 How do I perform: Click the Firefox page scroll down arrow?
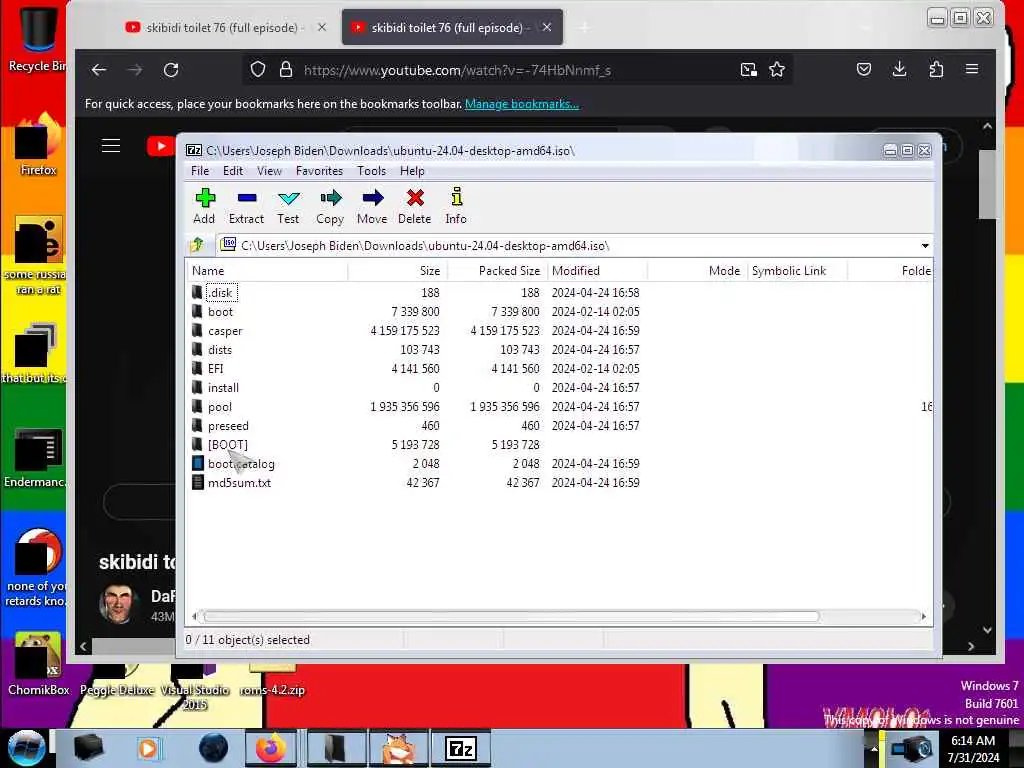point(987,630)
